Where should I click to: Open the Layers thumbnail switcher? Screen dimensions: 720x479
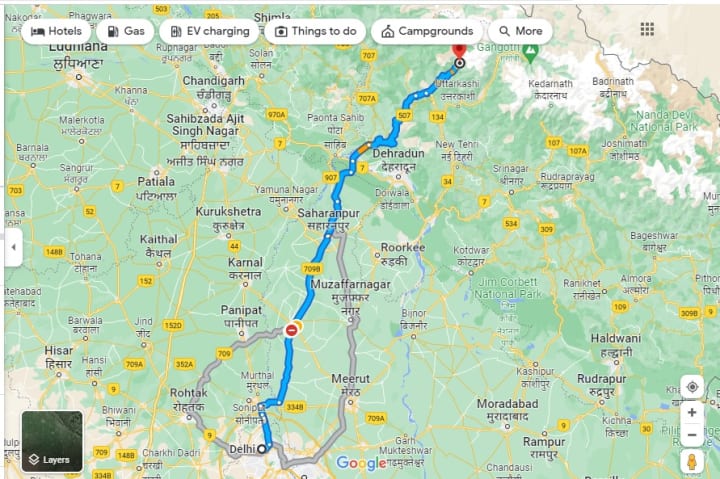point(52,441)
